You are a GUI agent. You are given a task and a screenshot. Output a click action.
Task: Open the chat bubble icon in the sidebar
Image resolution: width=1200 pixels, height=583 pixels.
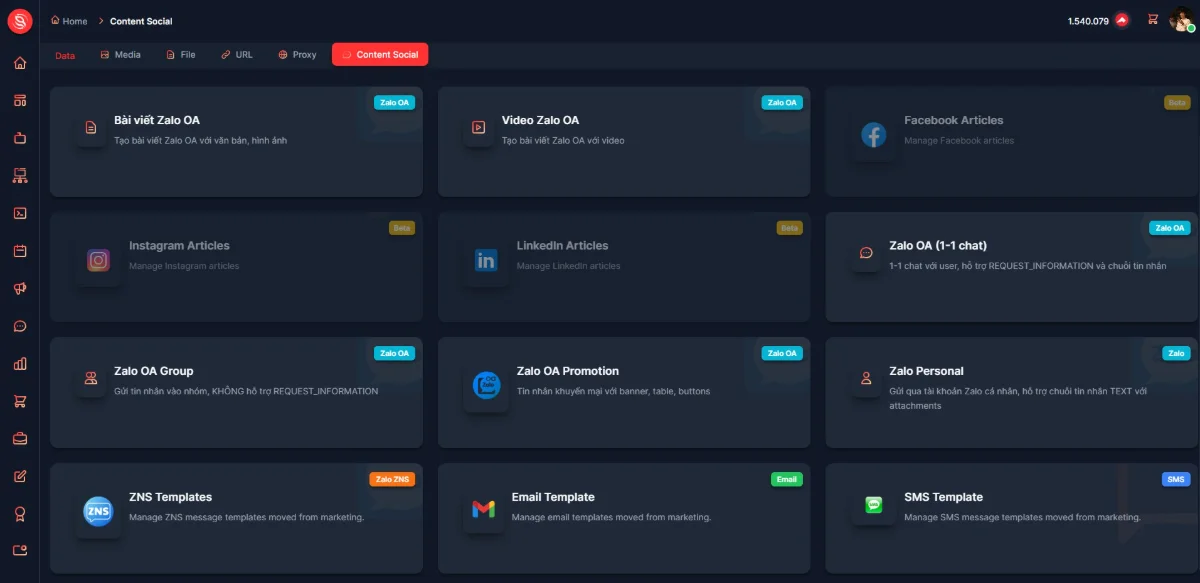[x=19, y=326]
